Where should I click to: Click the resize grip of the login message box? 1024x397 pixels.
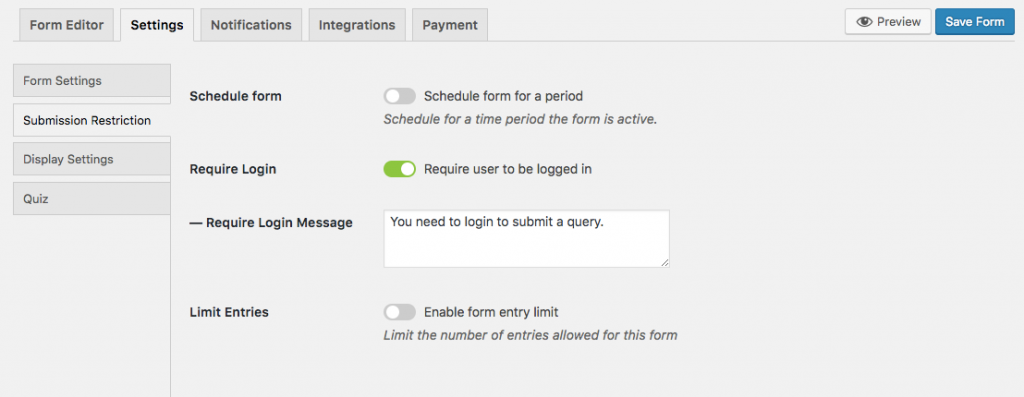coord(664,262)
